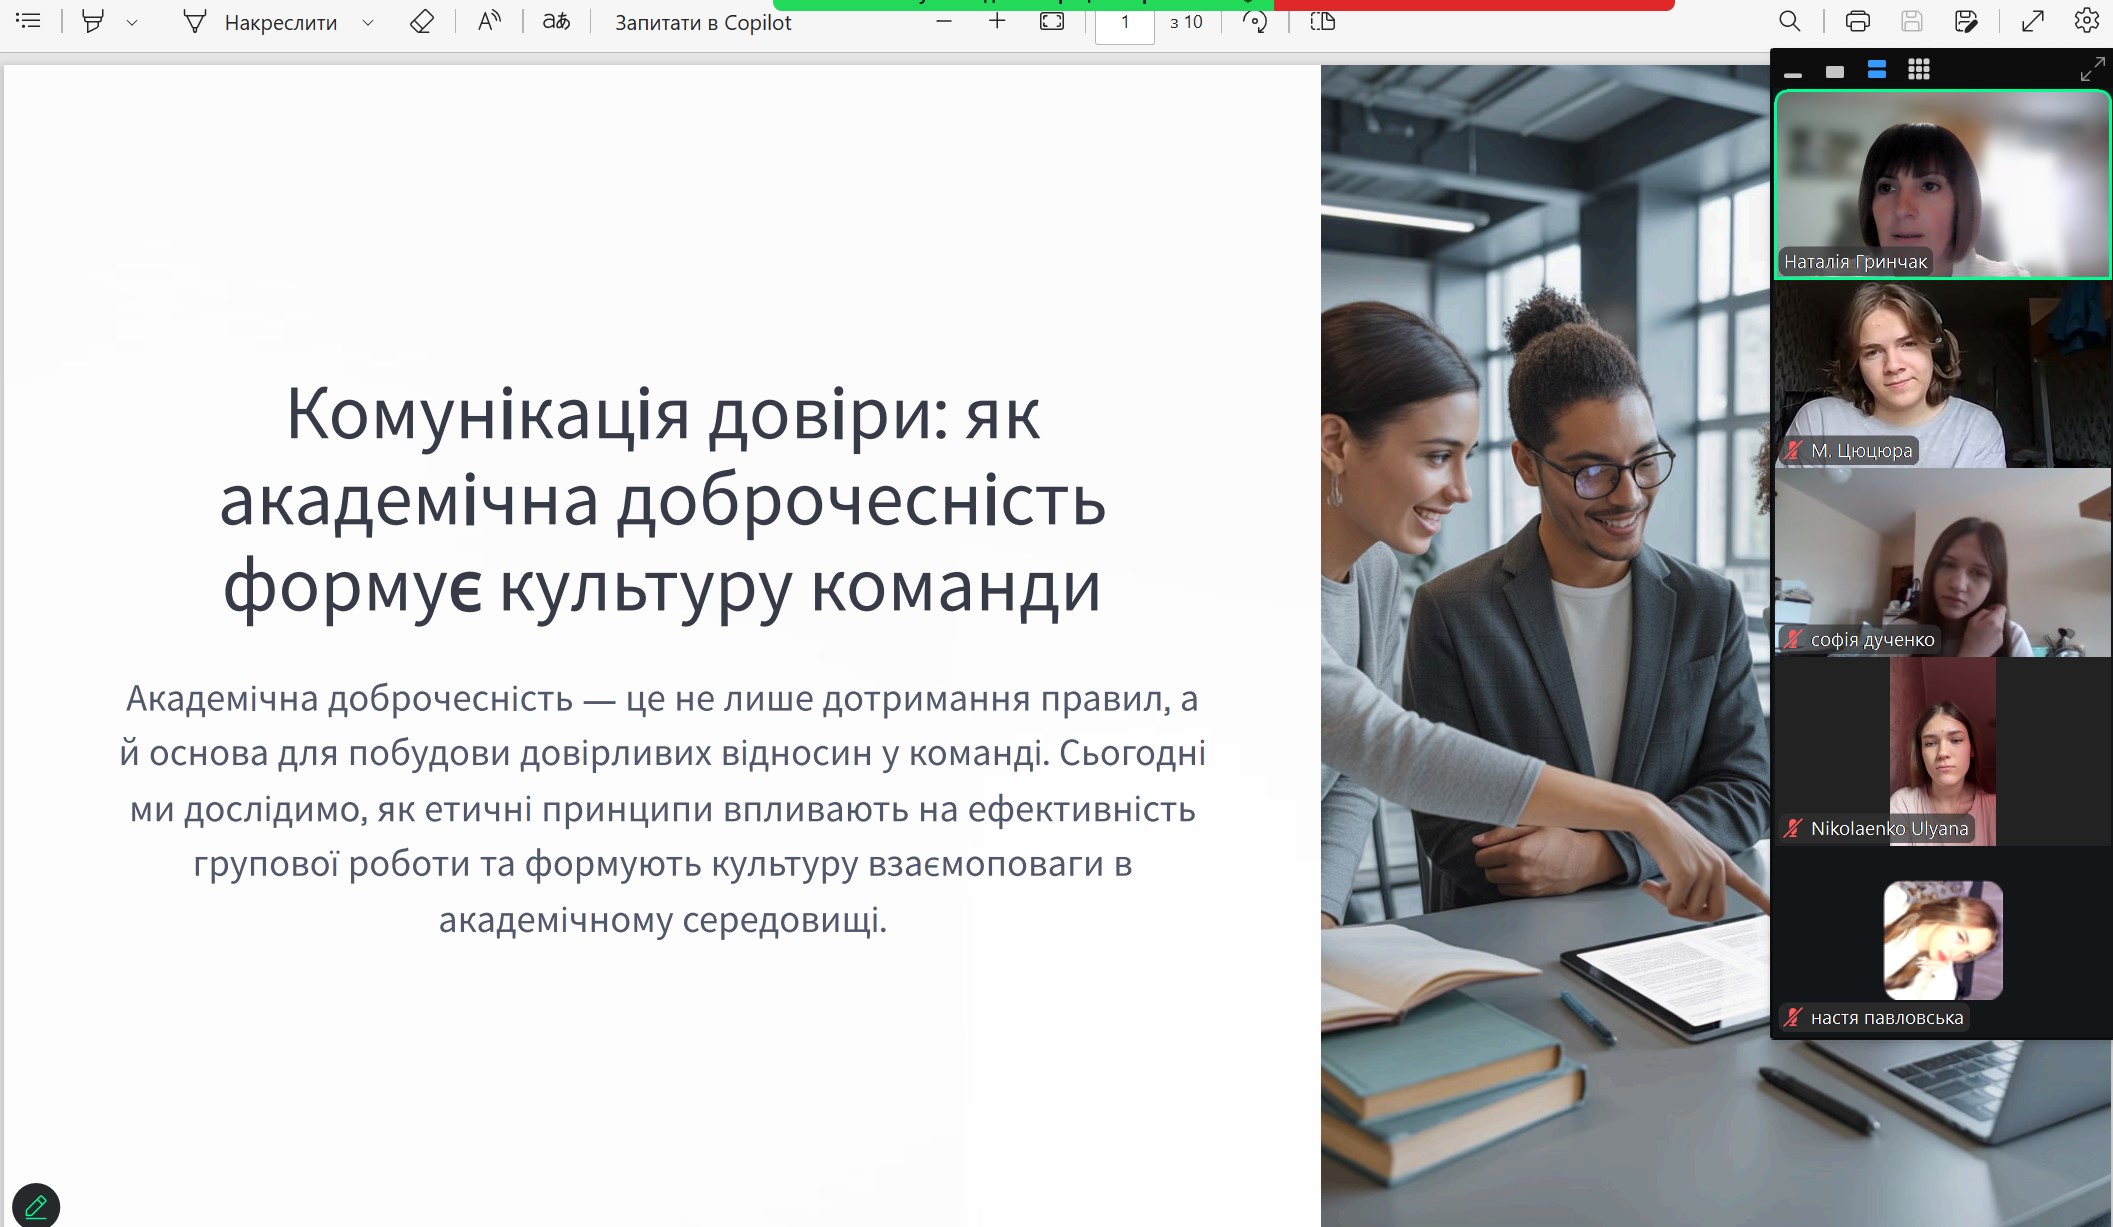Select Nikolaenko Ulyana's video tile
Image resolution: width=2113 pixels, height=1227 pixels.
pos(1941,752)
